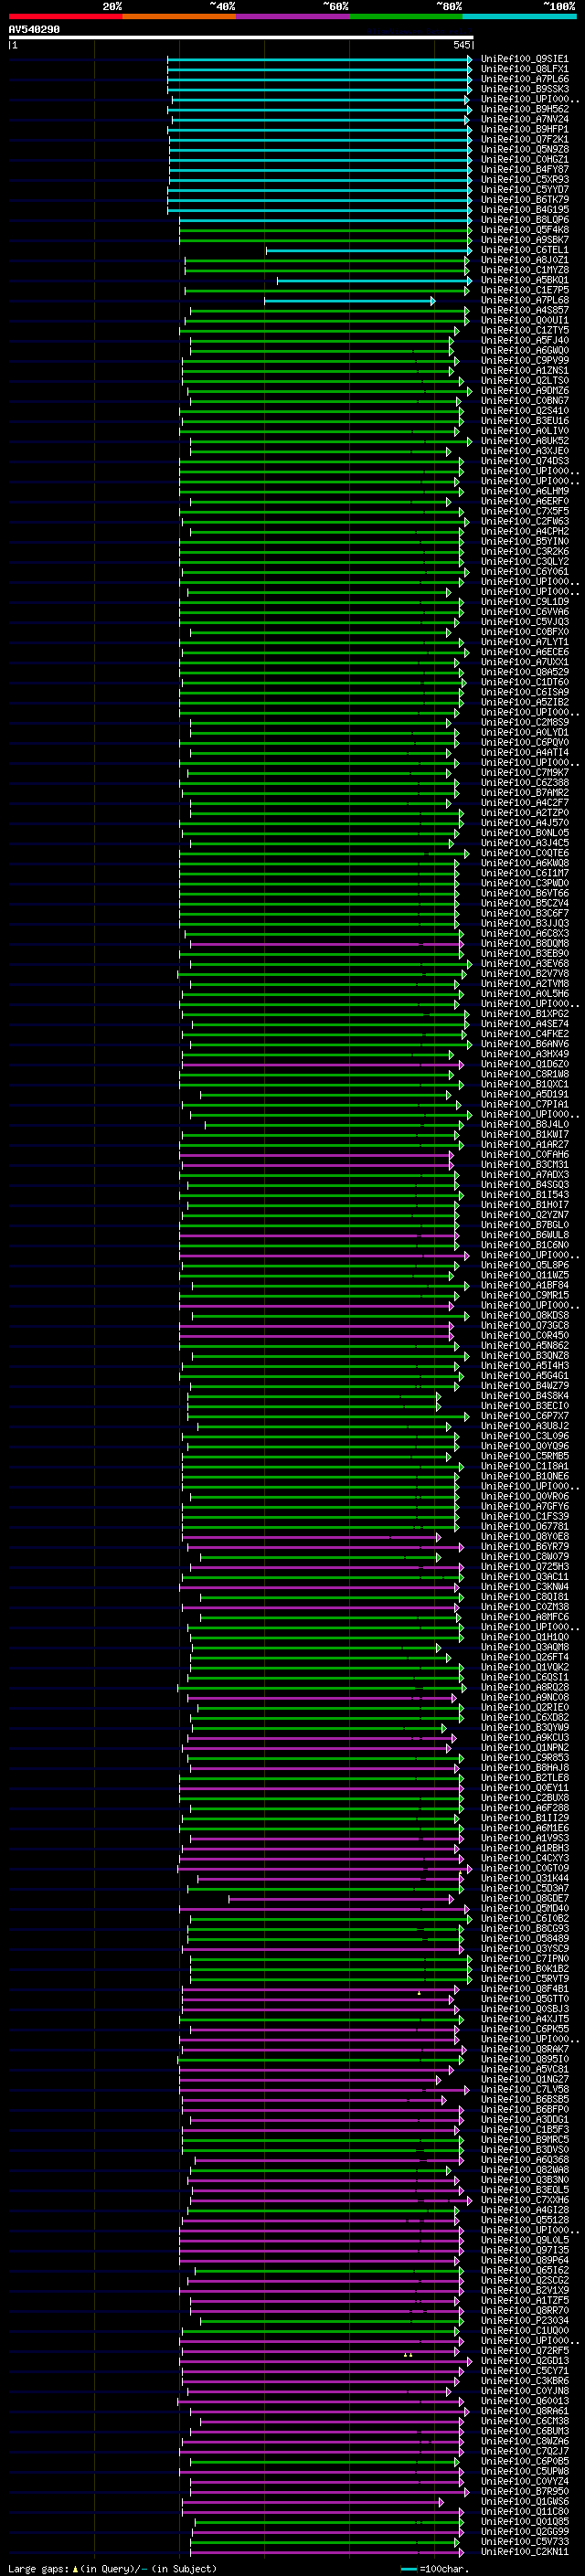The height and width of the screenshot is (2576, 585).
Task: Select the UniRef100_A3DDG1 label
Action: tap(524, 2121)
